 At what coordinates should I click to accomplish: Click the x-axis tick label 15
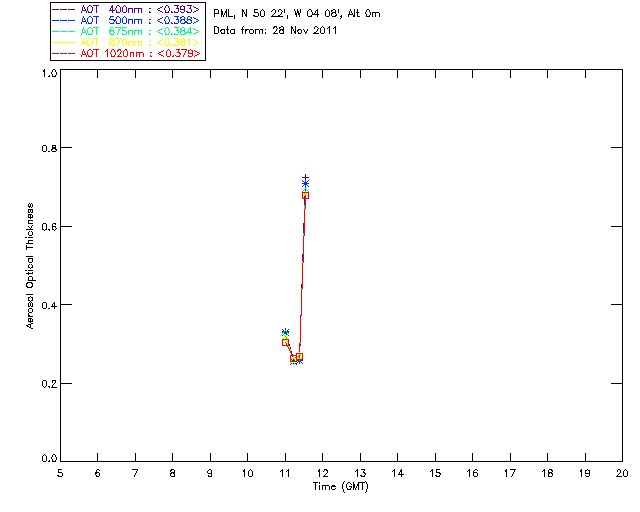[435, 473]
